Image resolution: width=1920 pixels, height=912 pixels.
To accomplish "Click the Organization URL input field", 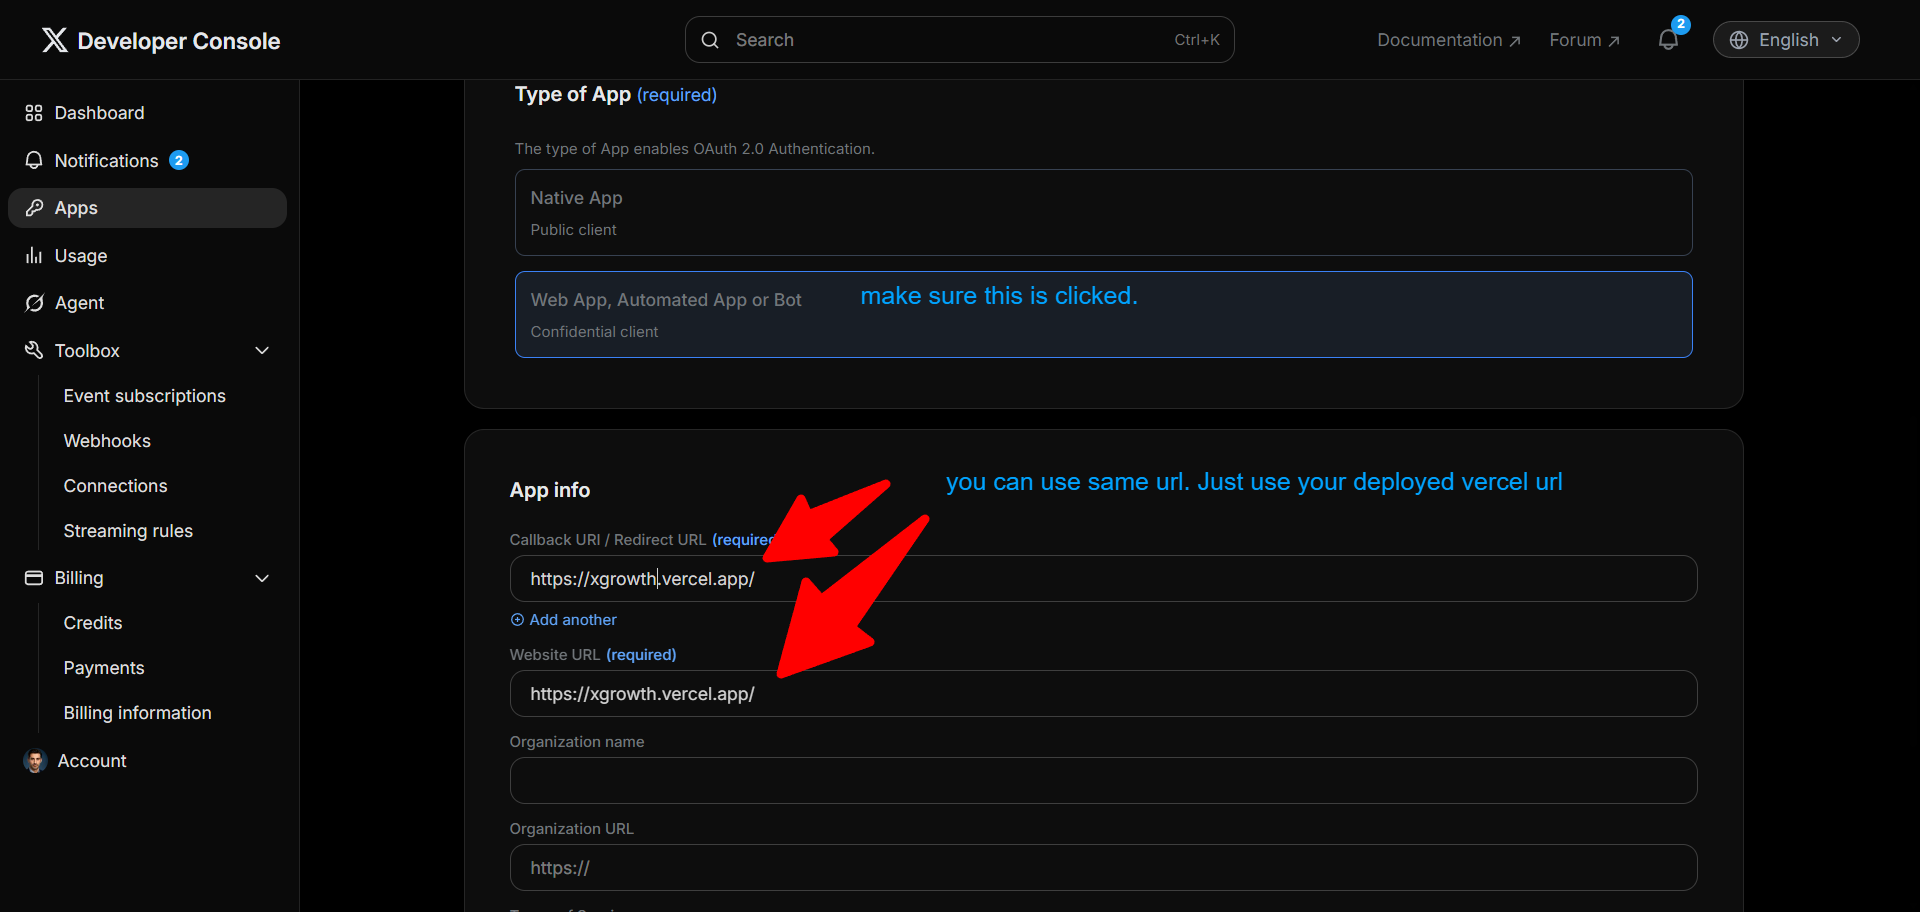I will point(1103,867).
